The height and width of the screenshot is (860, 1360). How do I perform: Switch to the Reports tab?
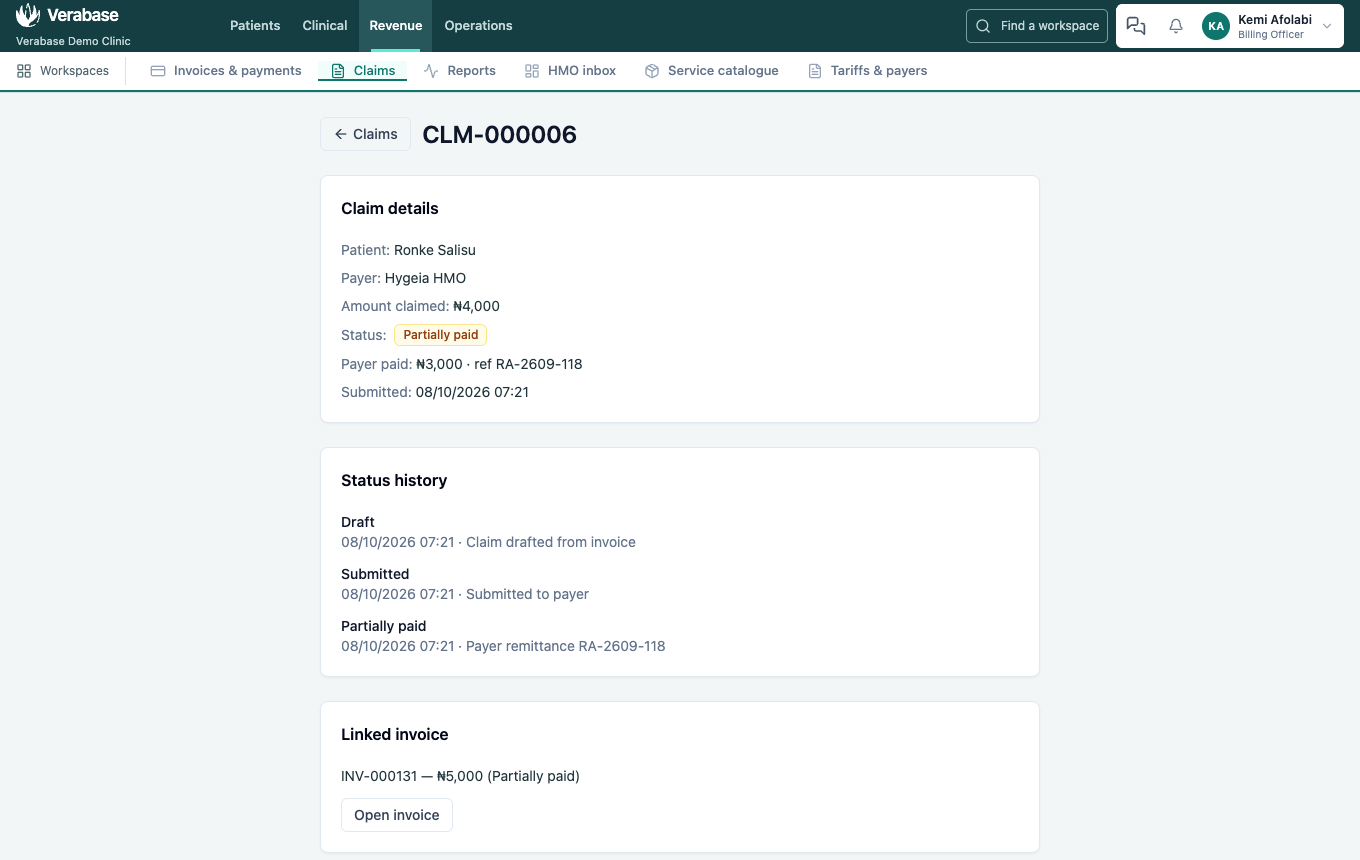point(460,71)
